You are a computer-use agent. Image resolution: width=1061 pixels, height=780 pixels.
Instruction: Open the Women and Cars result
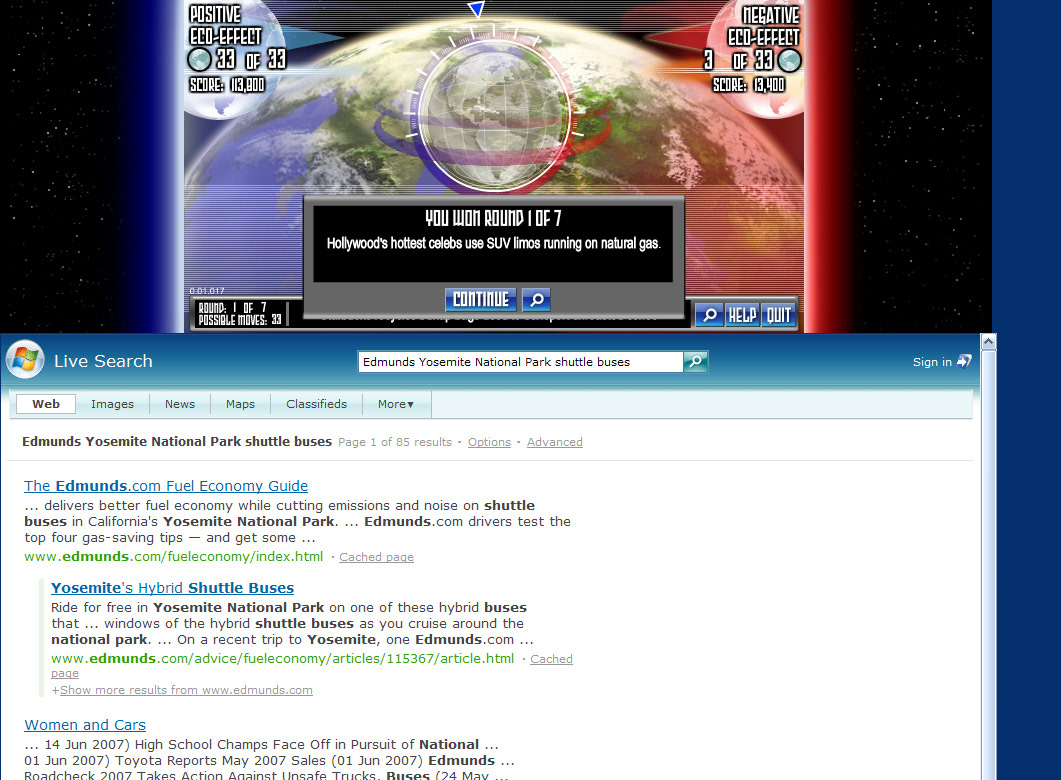click(x=85, y=725)
